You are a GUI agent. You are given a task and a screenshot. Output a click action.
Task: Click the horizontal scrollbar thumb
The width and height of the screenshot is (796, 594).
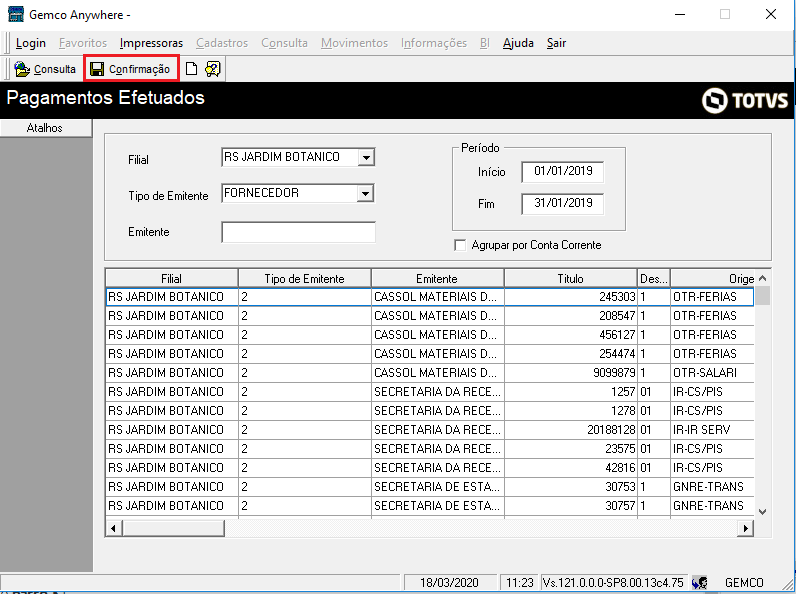pos(173,529)
